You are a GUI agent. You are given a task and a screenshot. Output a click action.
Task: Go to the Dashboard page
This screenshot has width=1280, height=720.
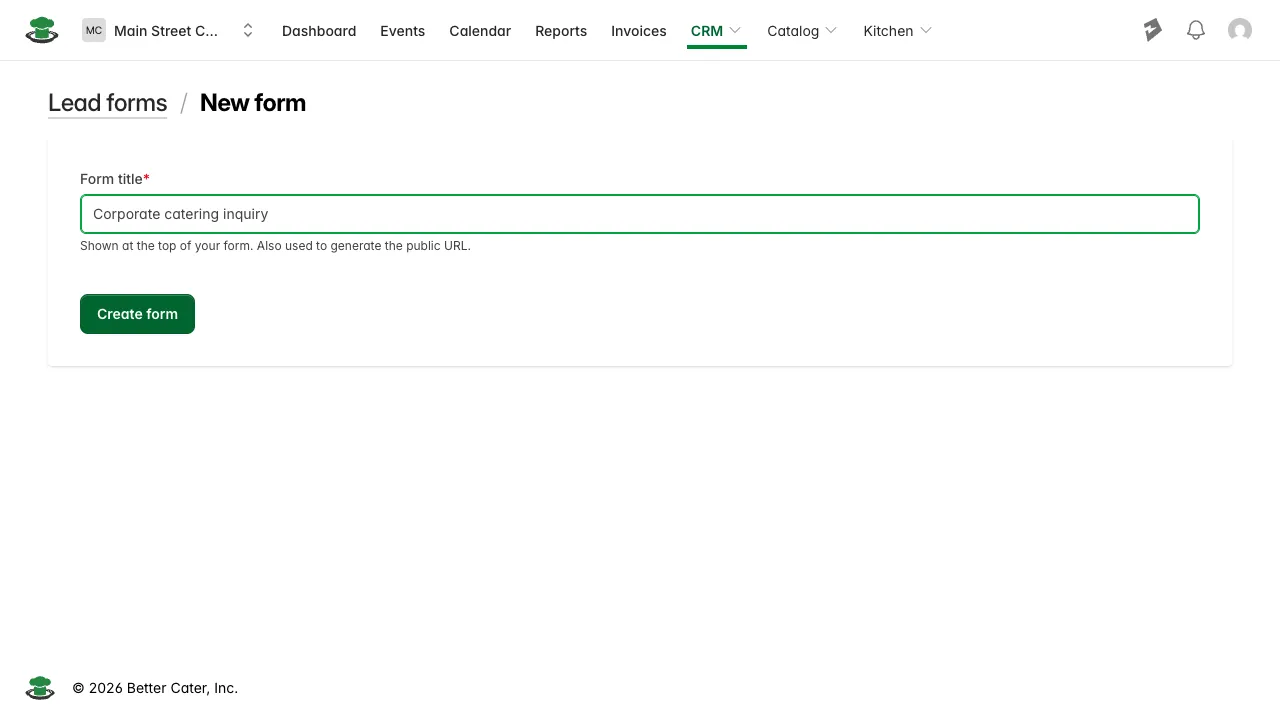(x=319, y=31)
